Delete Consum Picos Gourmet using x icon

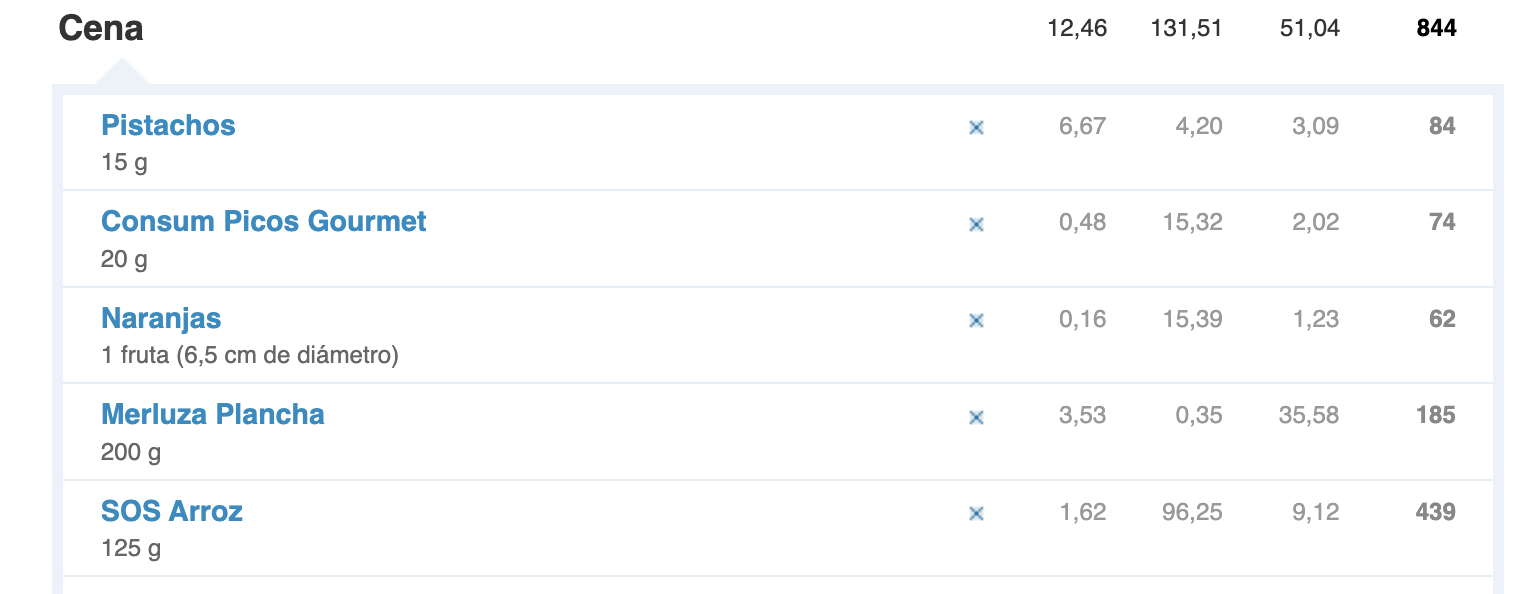coord(977,225)
